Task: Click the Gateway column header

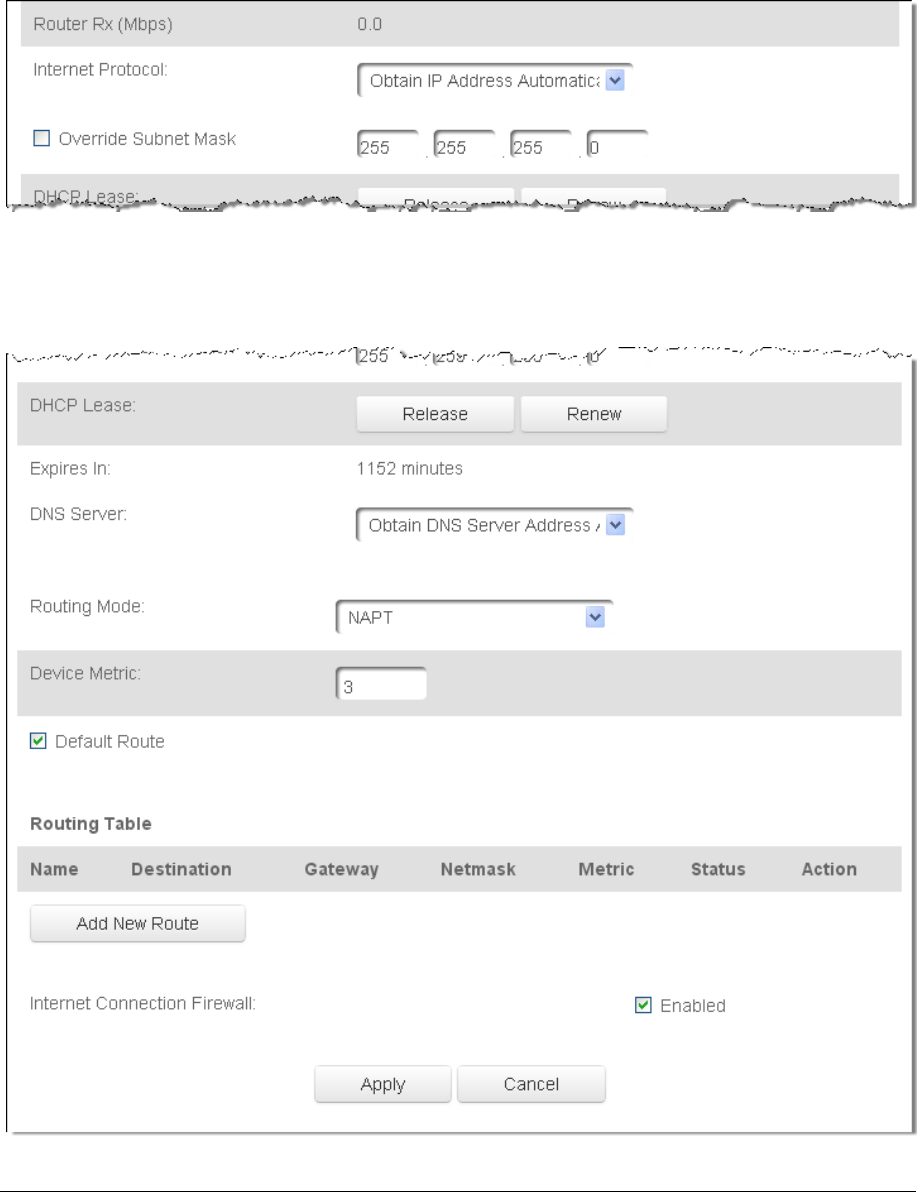Action: [x=341, y=870]
